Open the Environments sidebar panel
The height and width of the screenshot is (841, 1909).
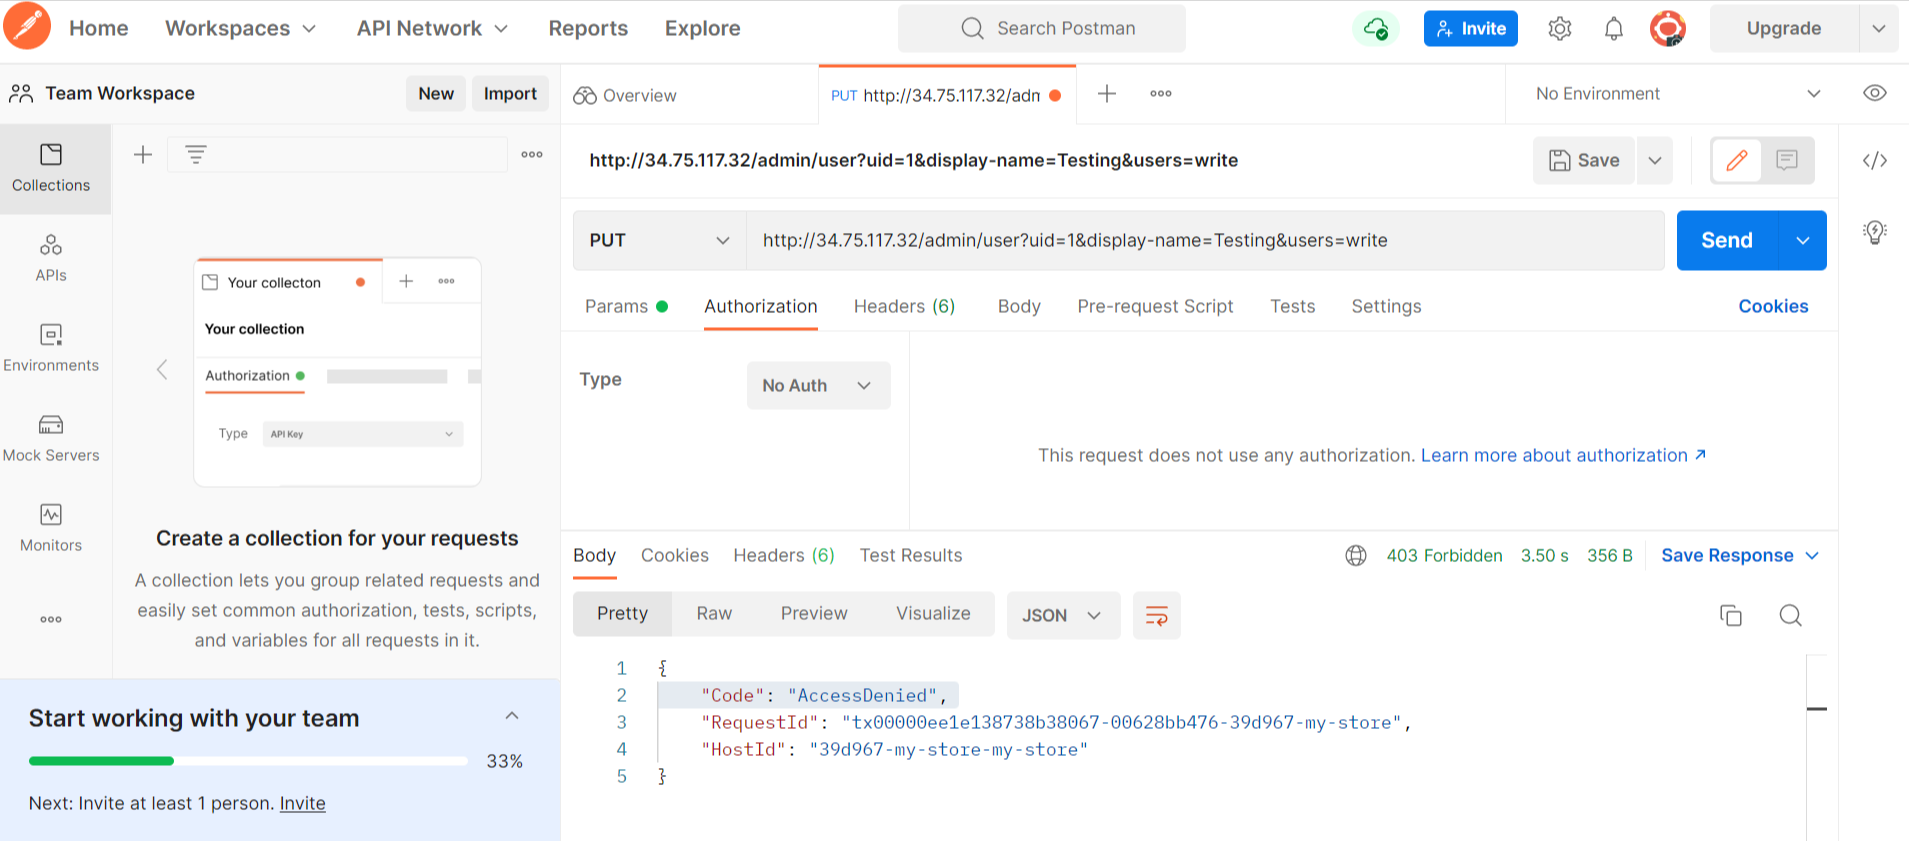(51, 348)
